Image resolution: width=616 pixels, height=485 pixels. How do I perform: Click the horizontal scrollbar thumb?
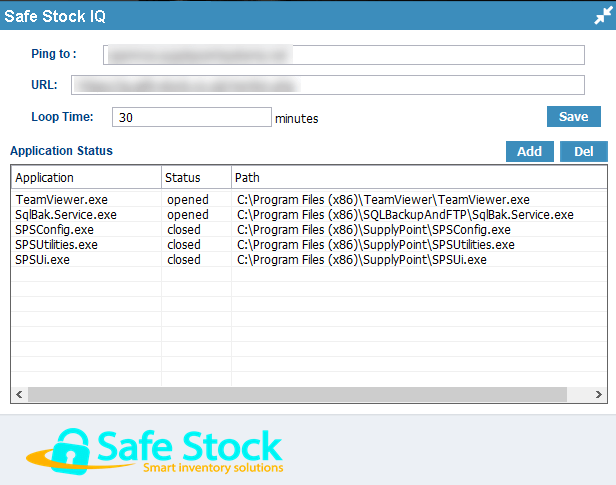pos(297,394)
